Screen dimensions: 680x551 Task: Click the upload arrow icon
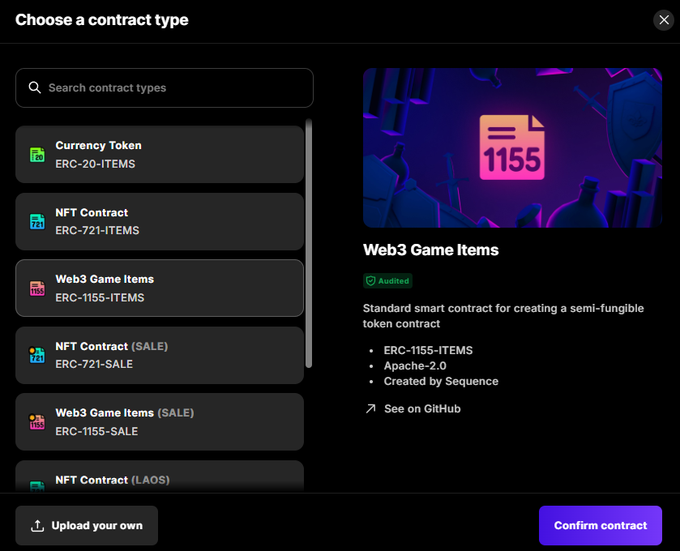coord(37,525)
